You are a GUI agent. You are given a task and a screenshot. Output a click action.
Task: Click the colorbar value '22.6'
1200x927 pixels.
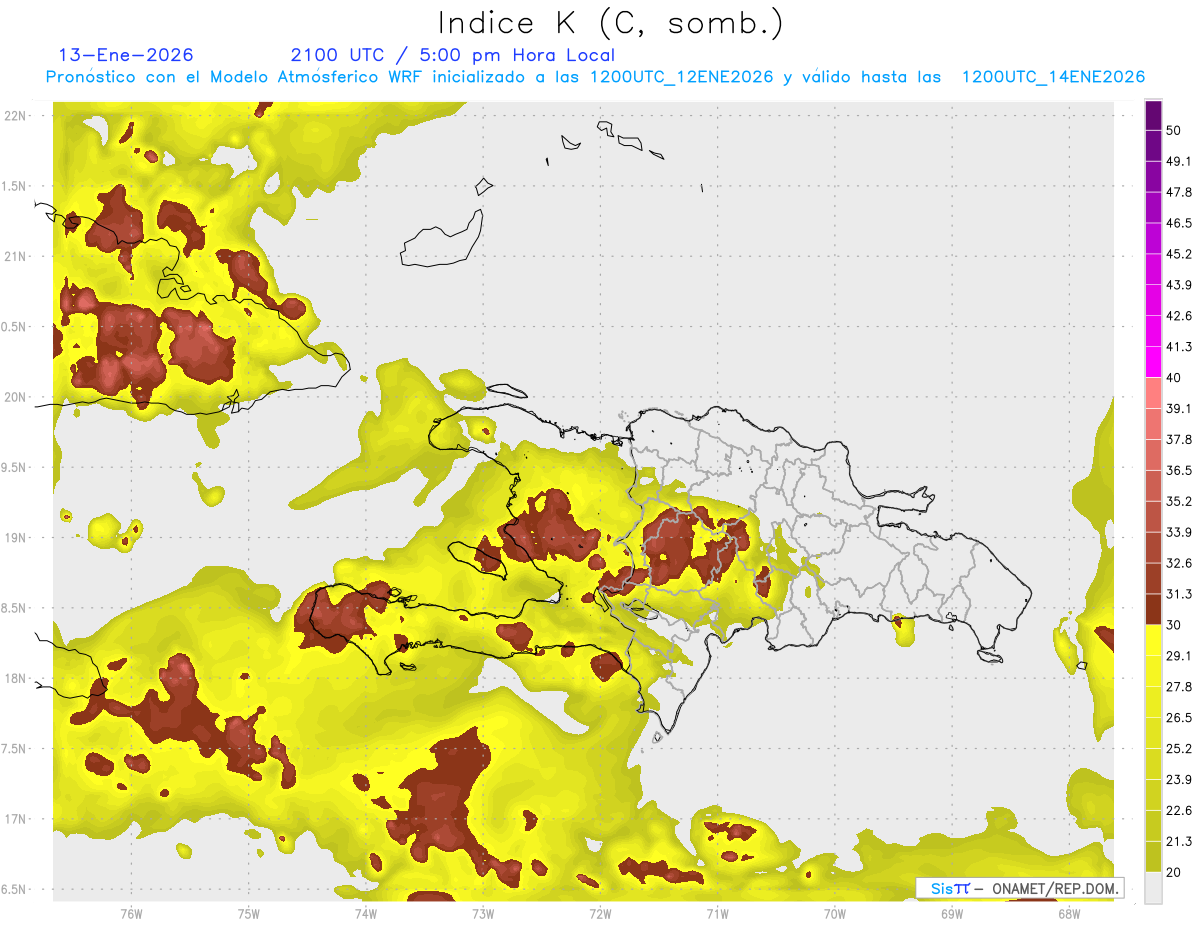click(x=1179, y=810)
